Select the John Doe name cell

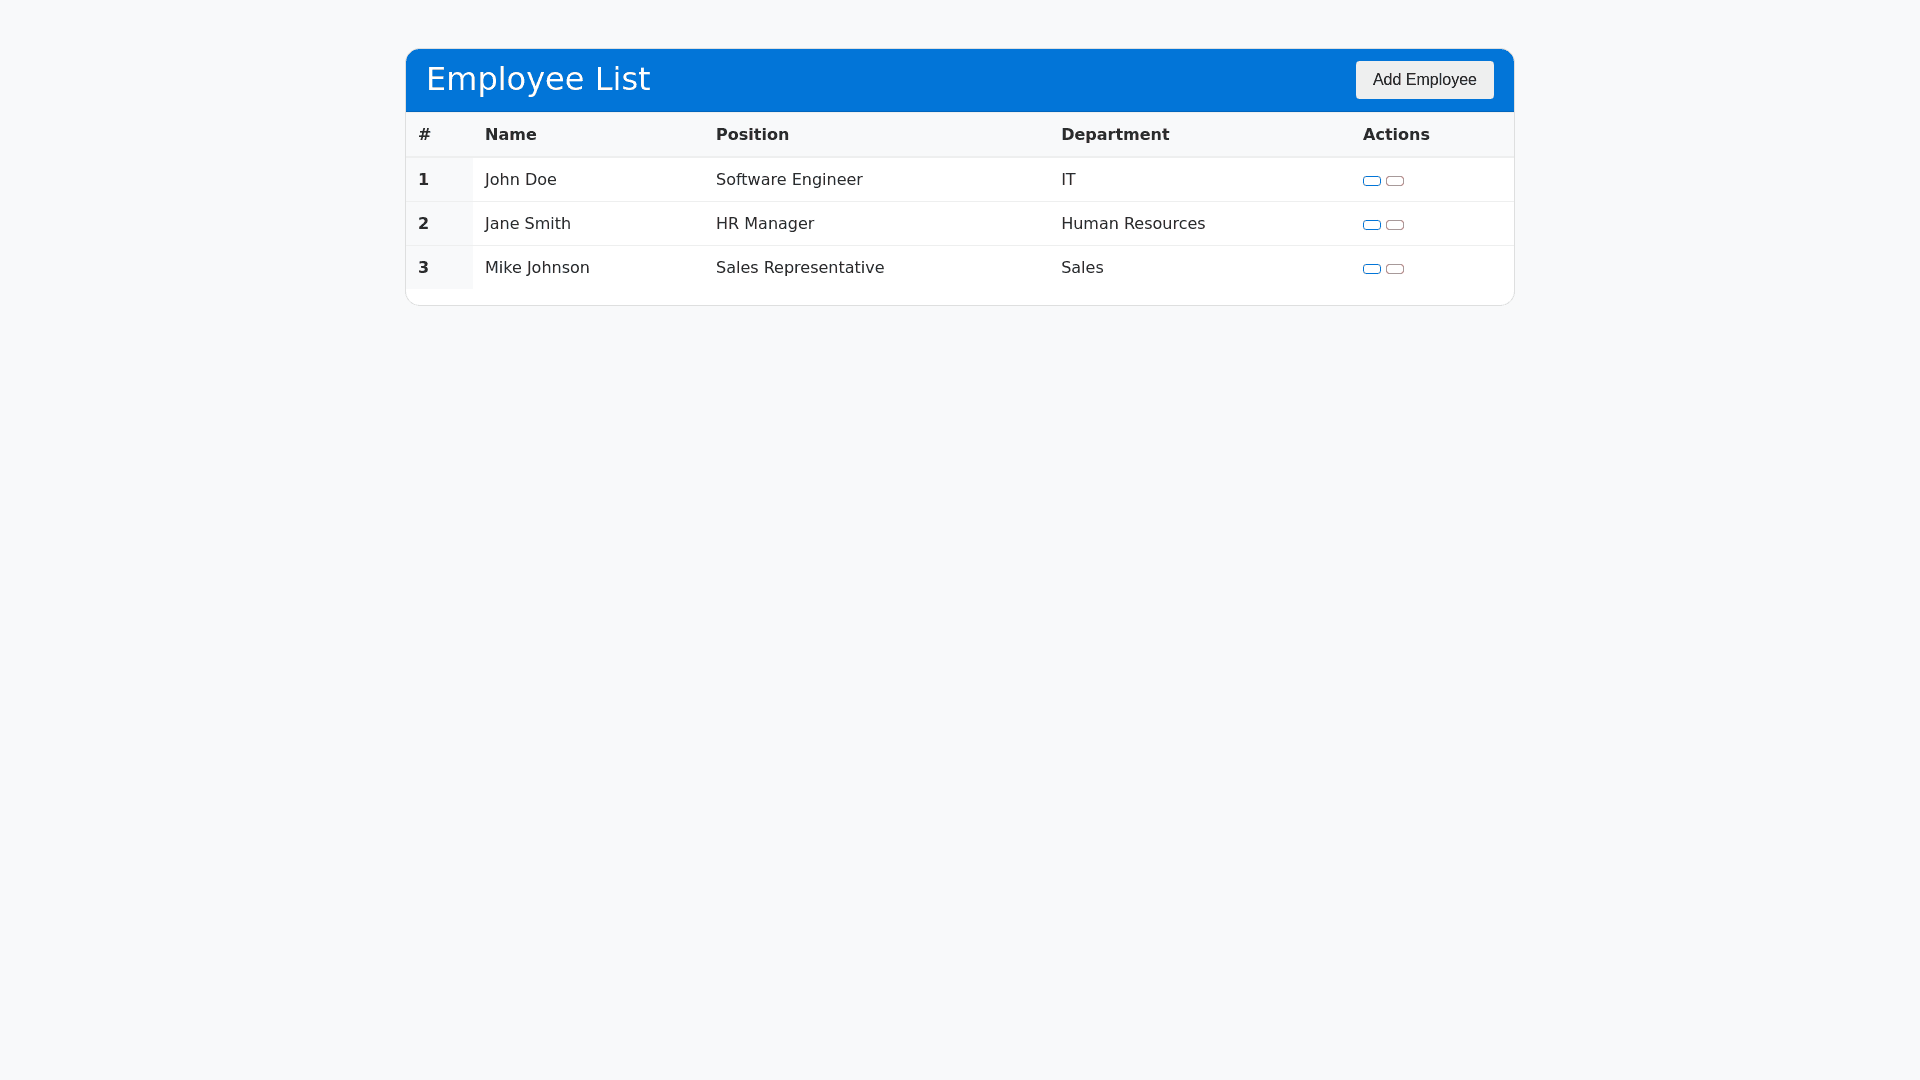pos(520,180)
